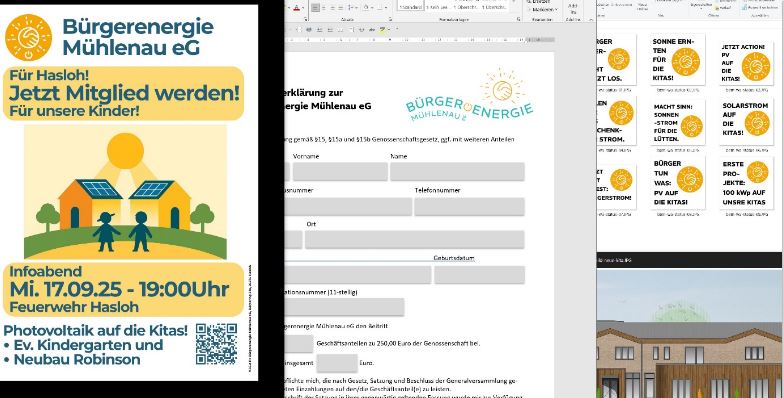The image size is (783, 398).
Task: Click the borders icon in Absatz group
Action: [380, 8]
